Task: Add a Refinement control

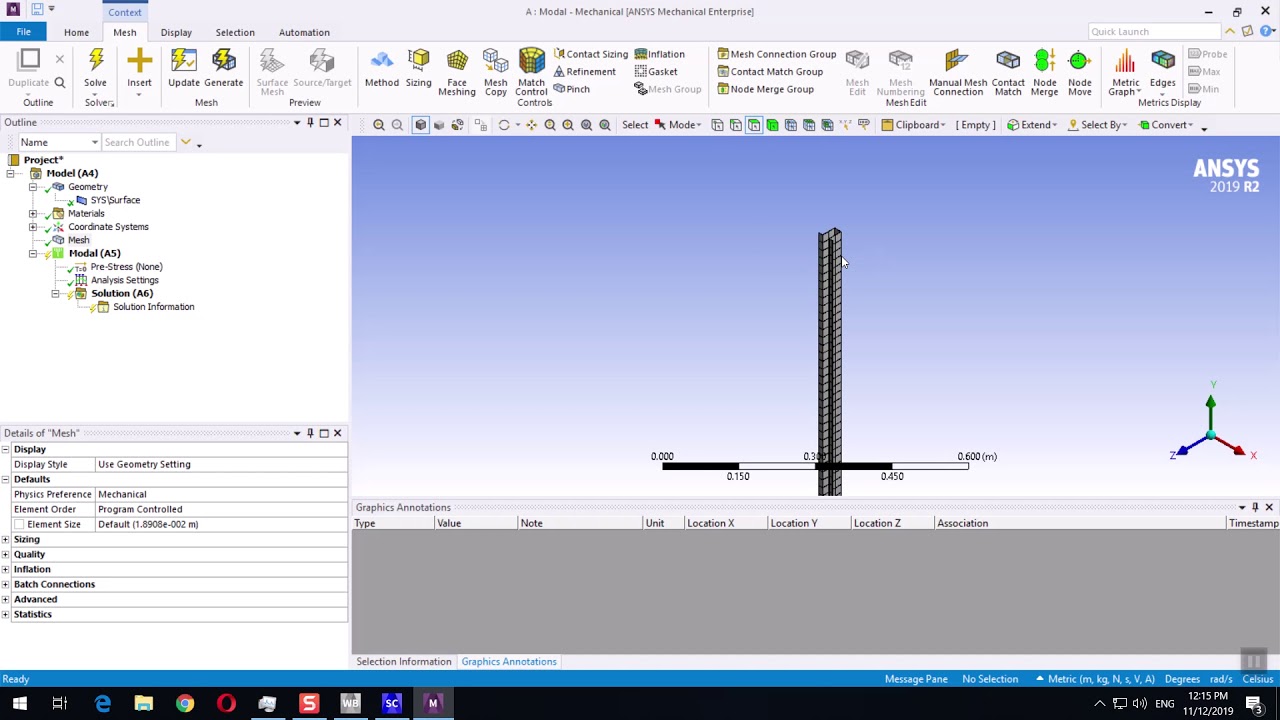Action: pyautogui.click(x=585, y=72)
